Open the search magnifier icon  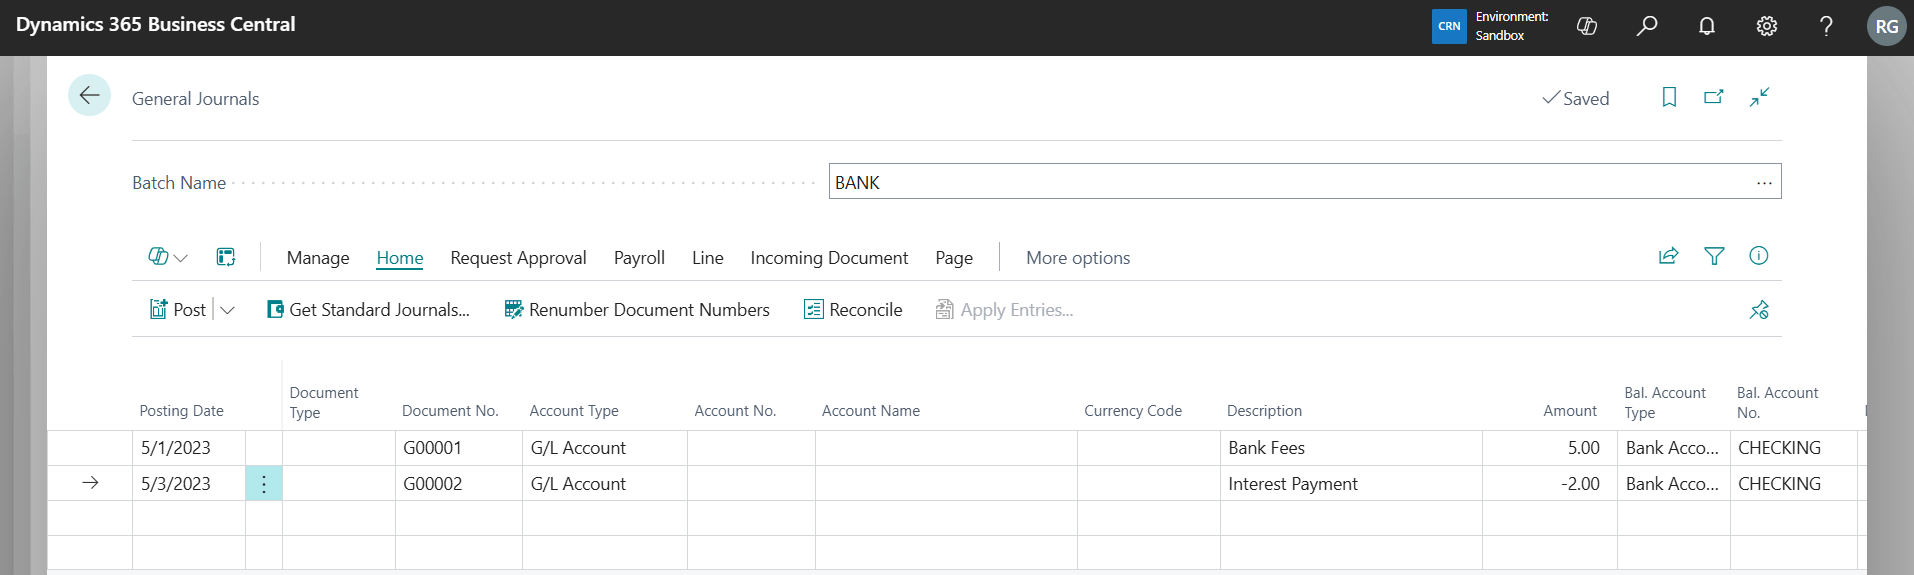1647,27
